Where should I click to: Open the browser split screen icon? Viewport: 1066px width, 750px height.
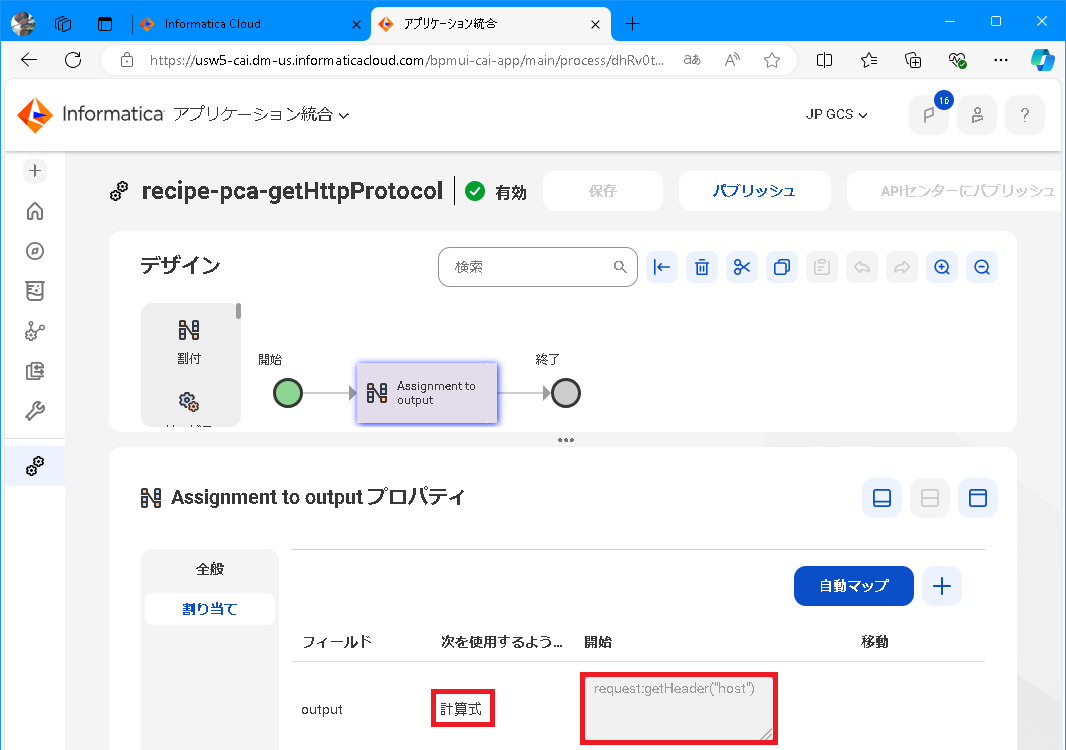(x=824, y=60)
